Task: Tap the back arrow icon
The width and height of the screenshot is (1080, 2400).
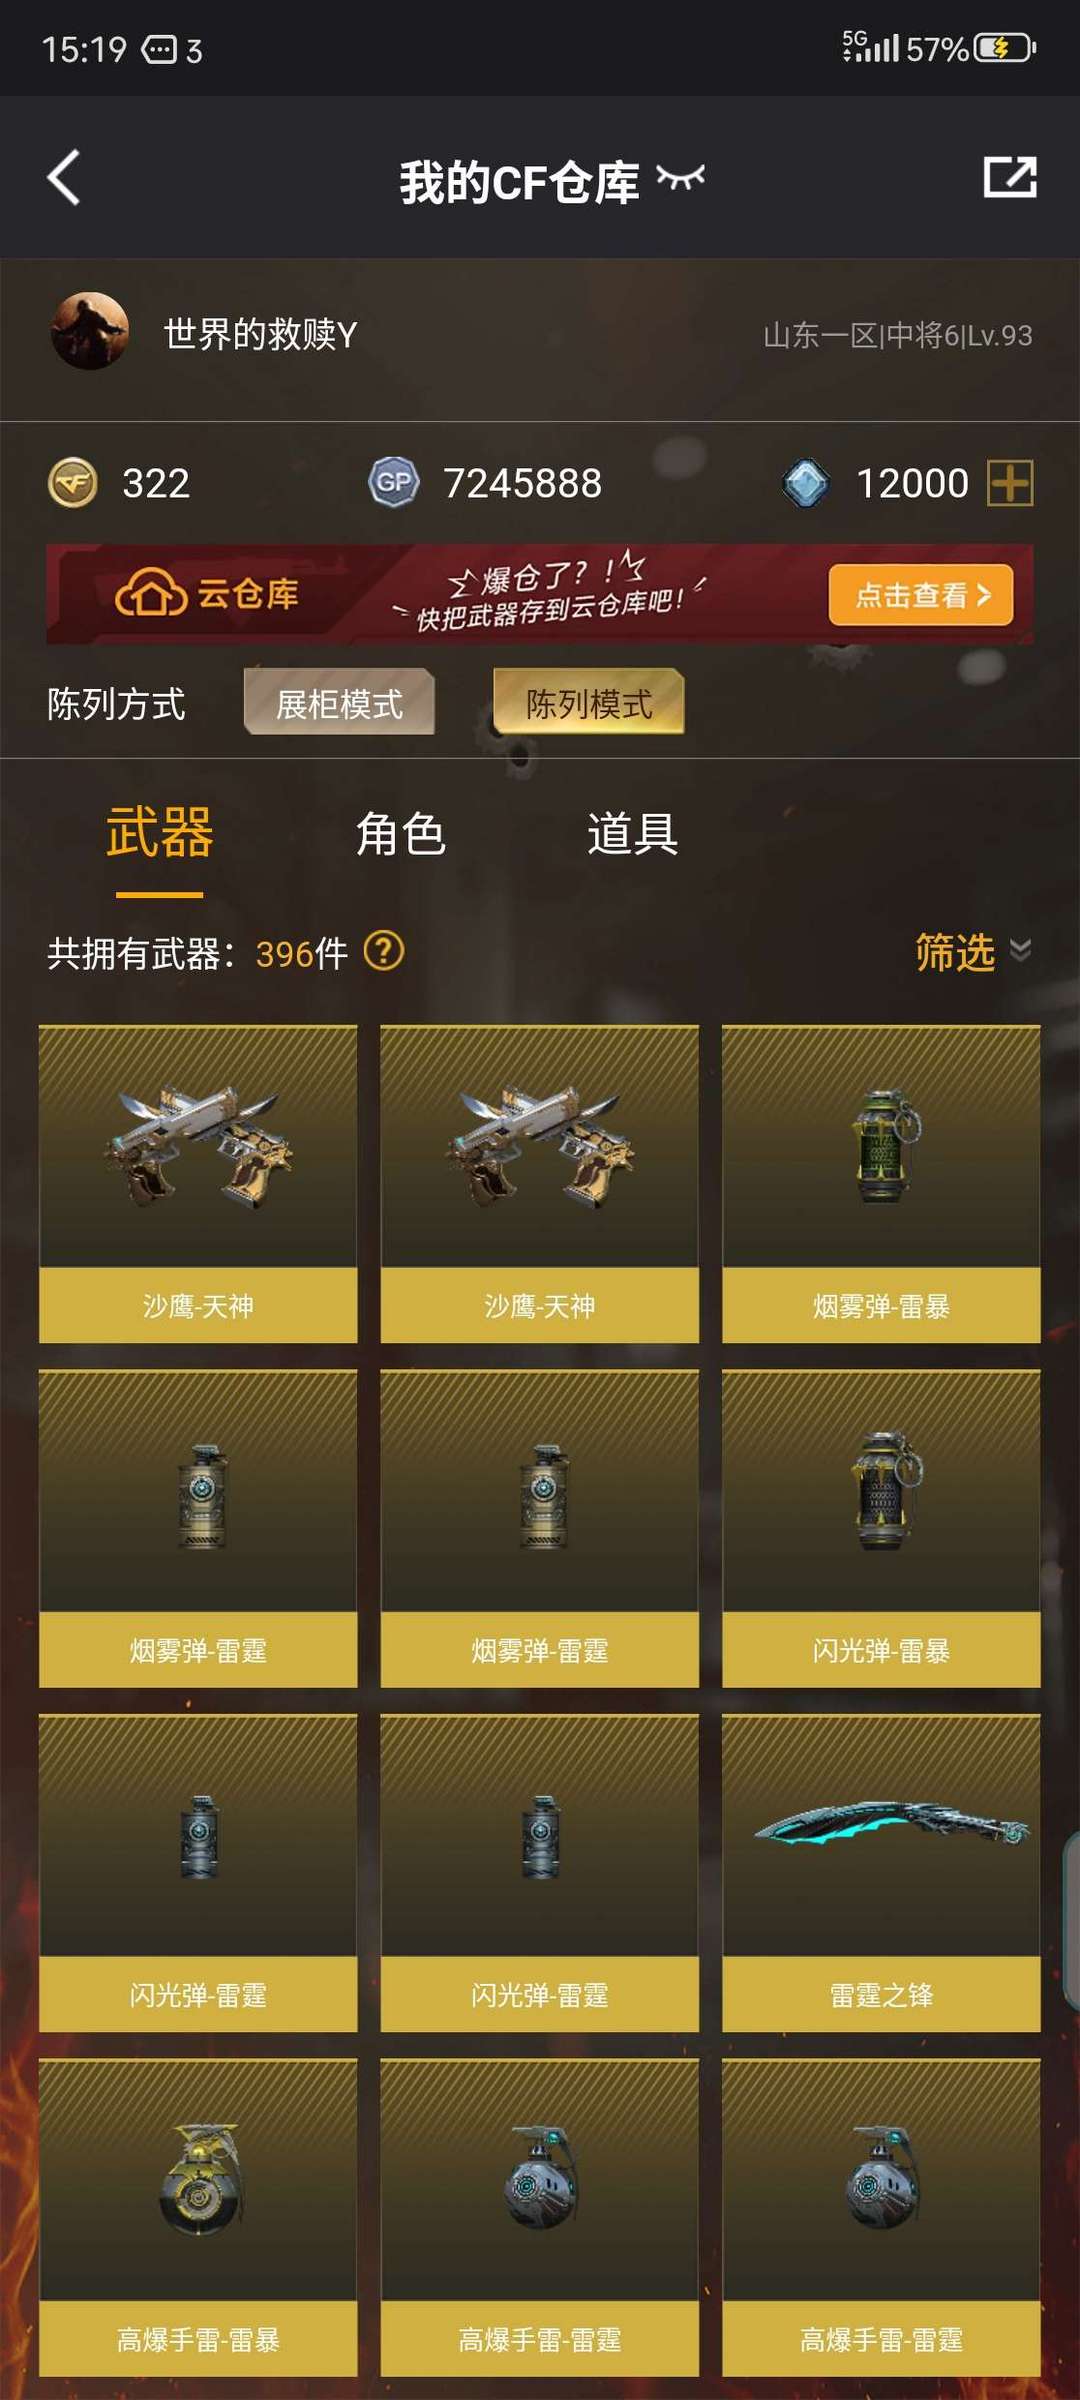Action: coord(63,178)
